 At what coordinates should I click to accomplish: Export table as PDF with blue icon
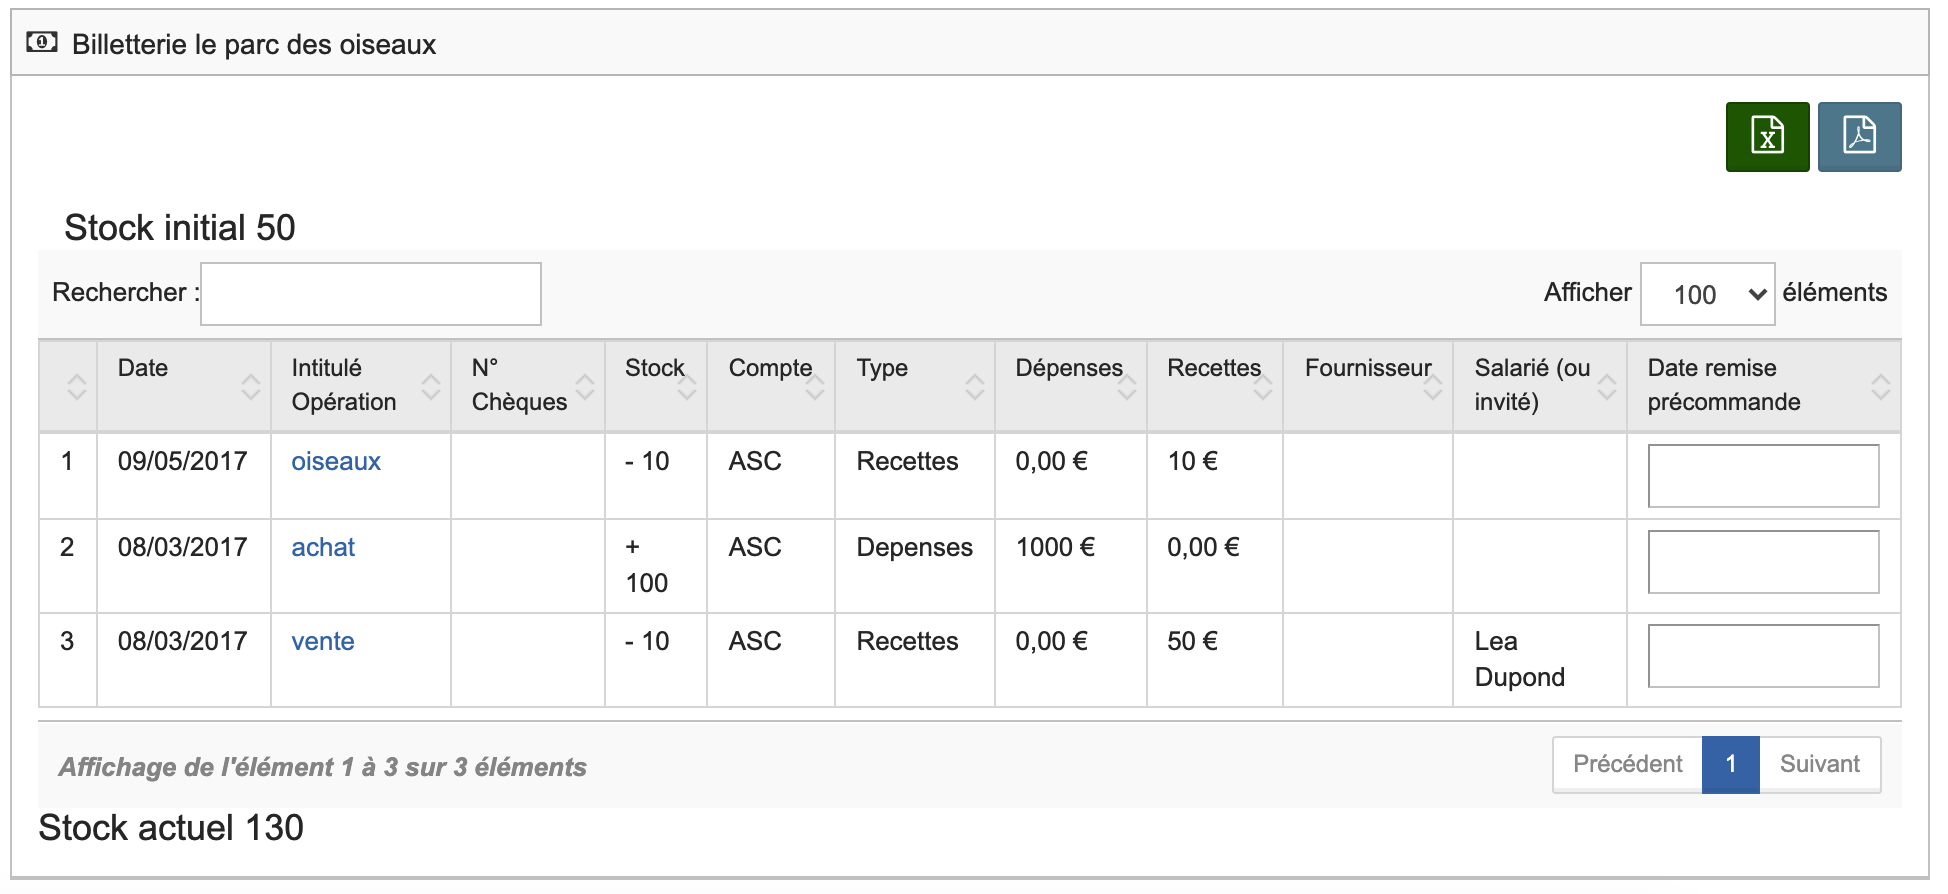tap(1858, 137)
